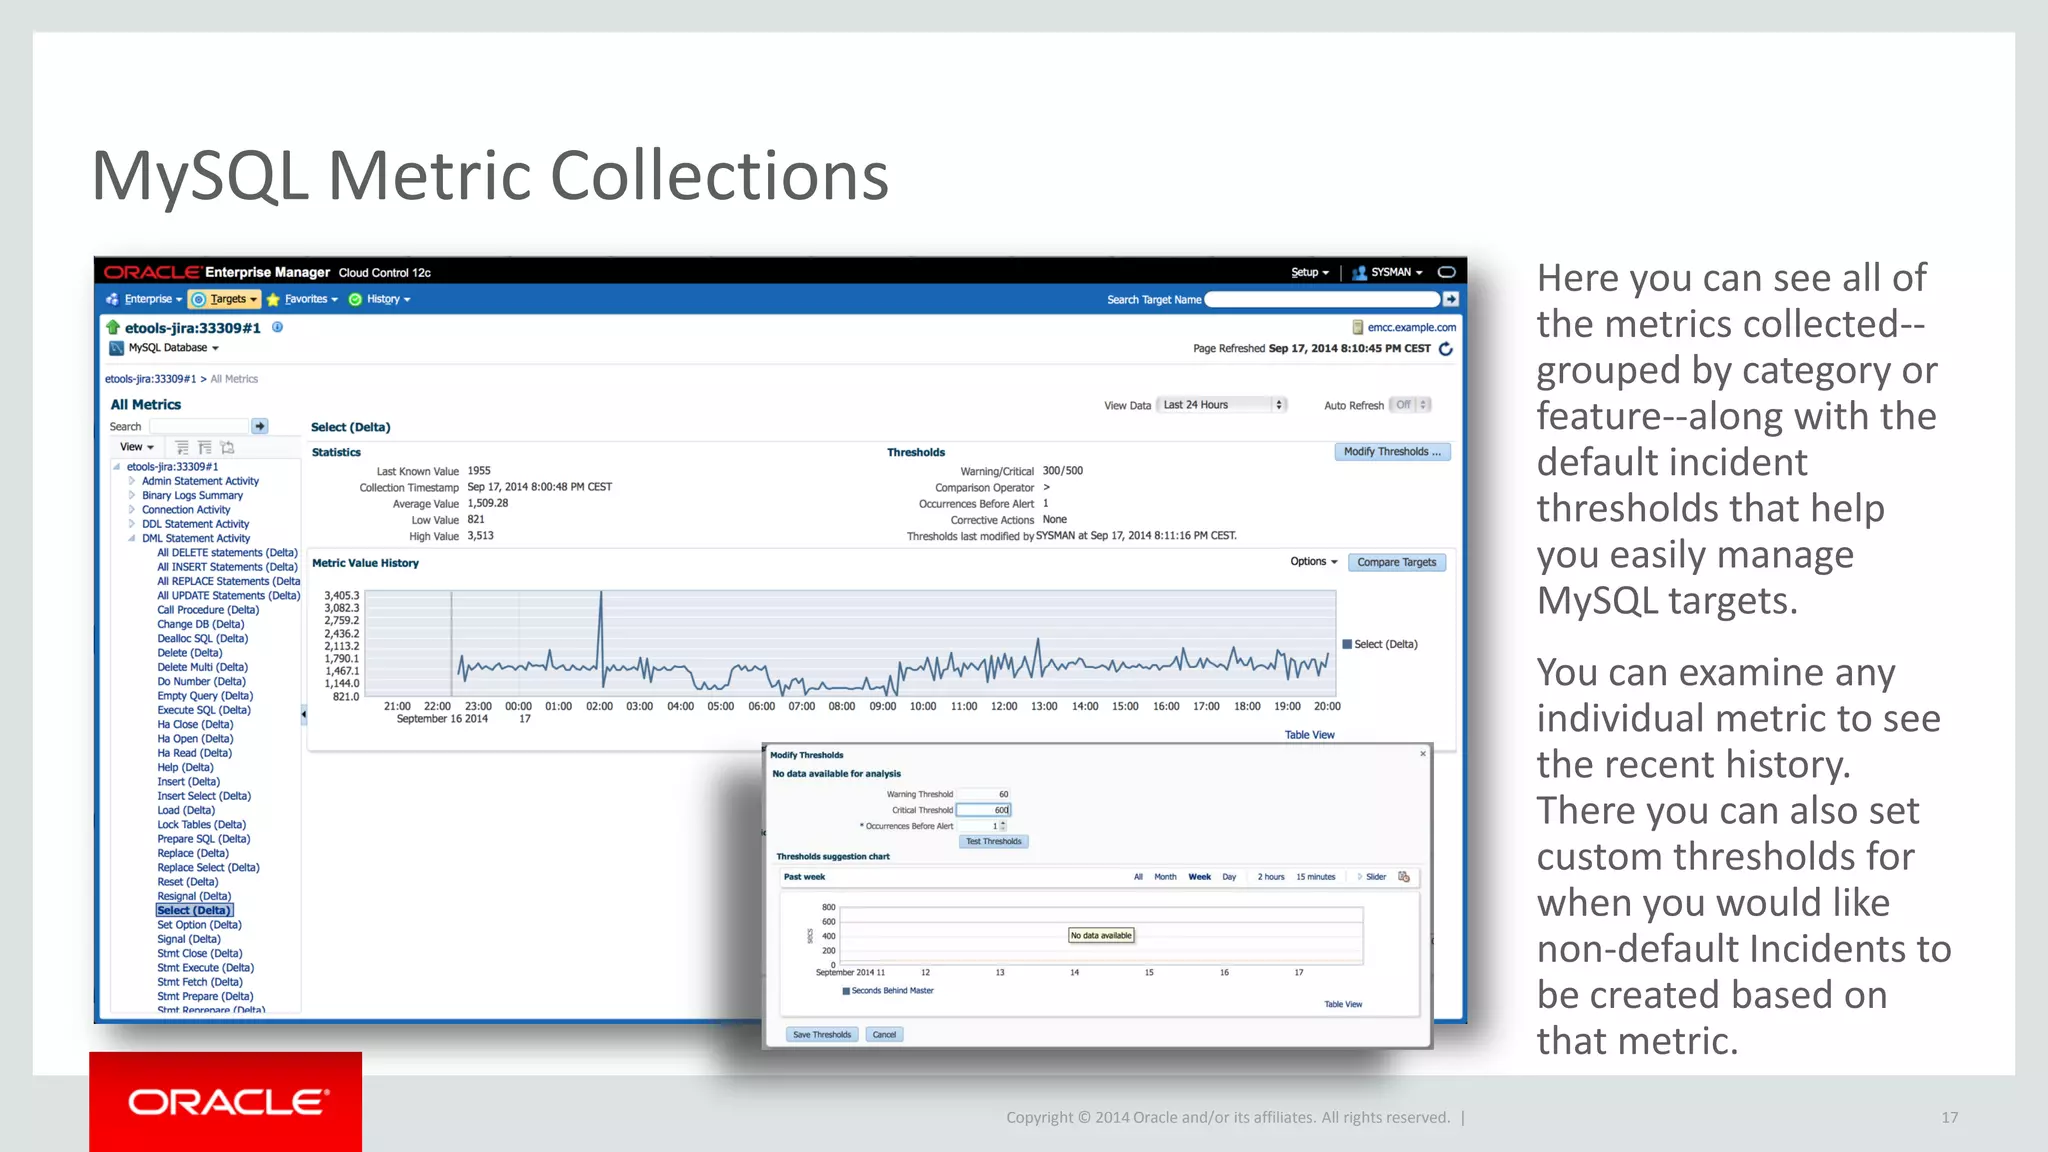Select the 15 minutes range option

pos(1316,877)
